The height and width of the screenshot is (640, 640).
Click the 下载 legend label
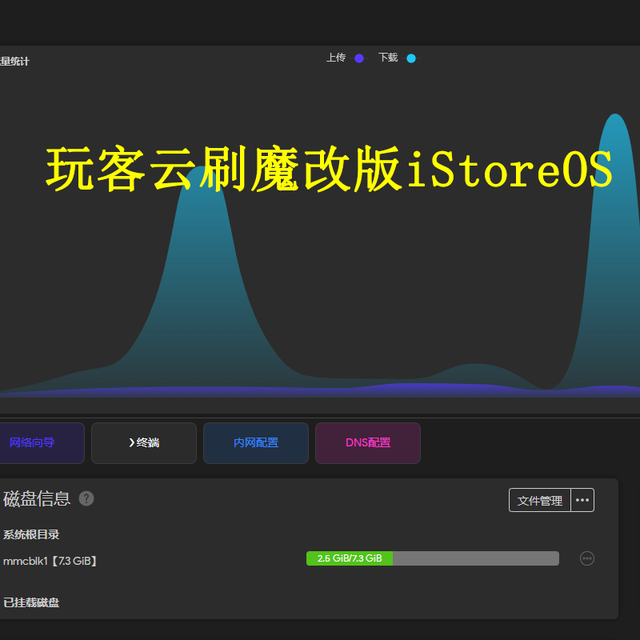point(388,58)
